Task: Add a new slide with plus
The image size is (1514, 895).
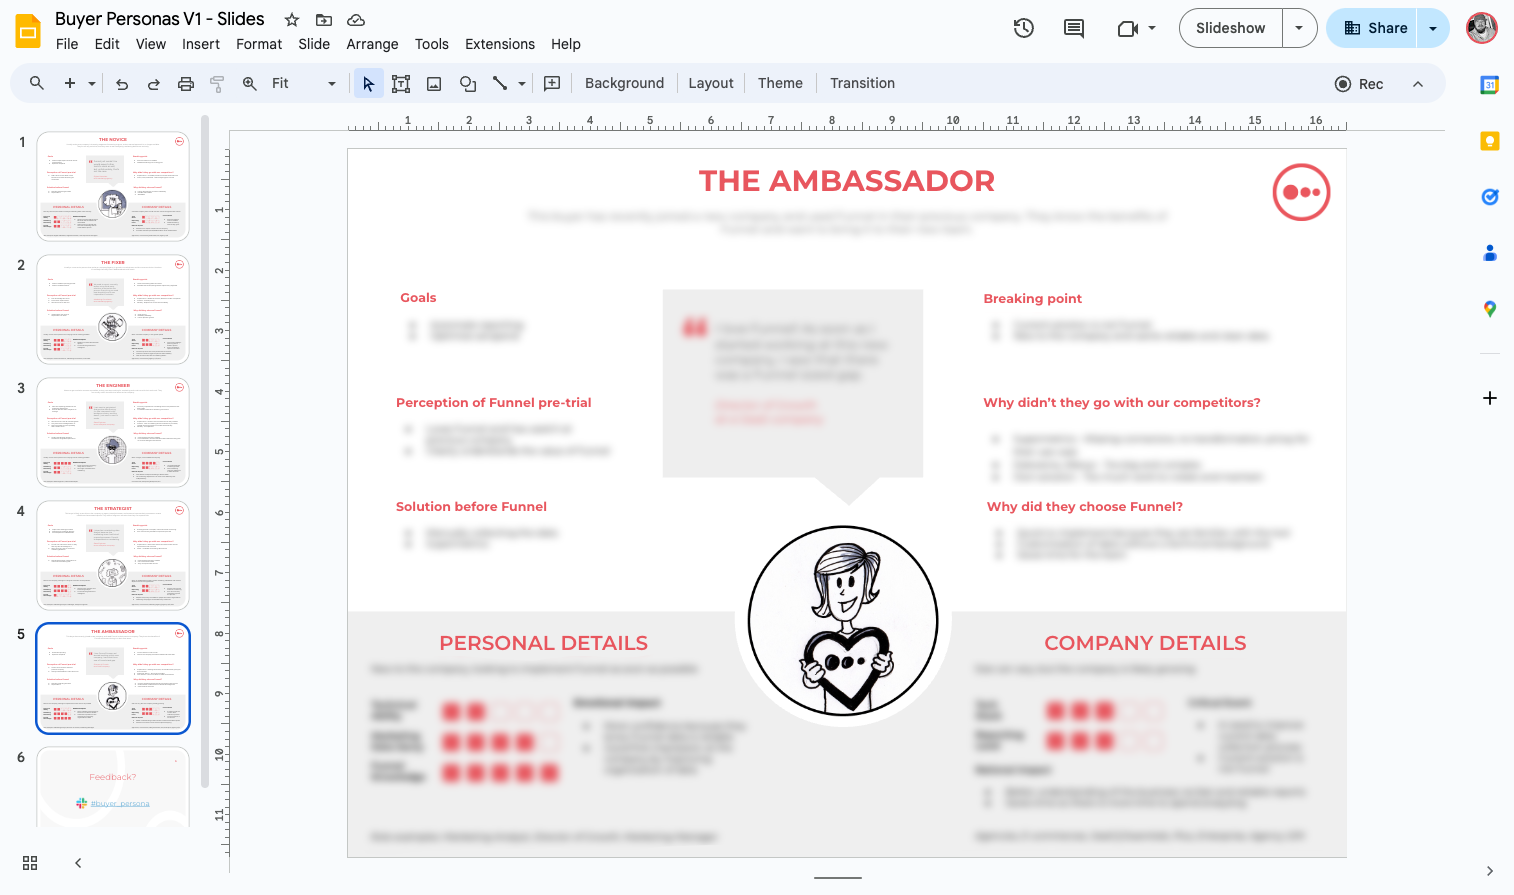Action: click(70, 83)
